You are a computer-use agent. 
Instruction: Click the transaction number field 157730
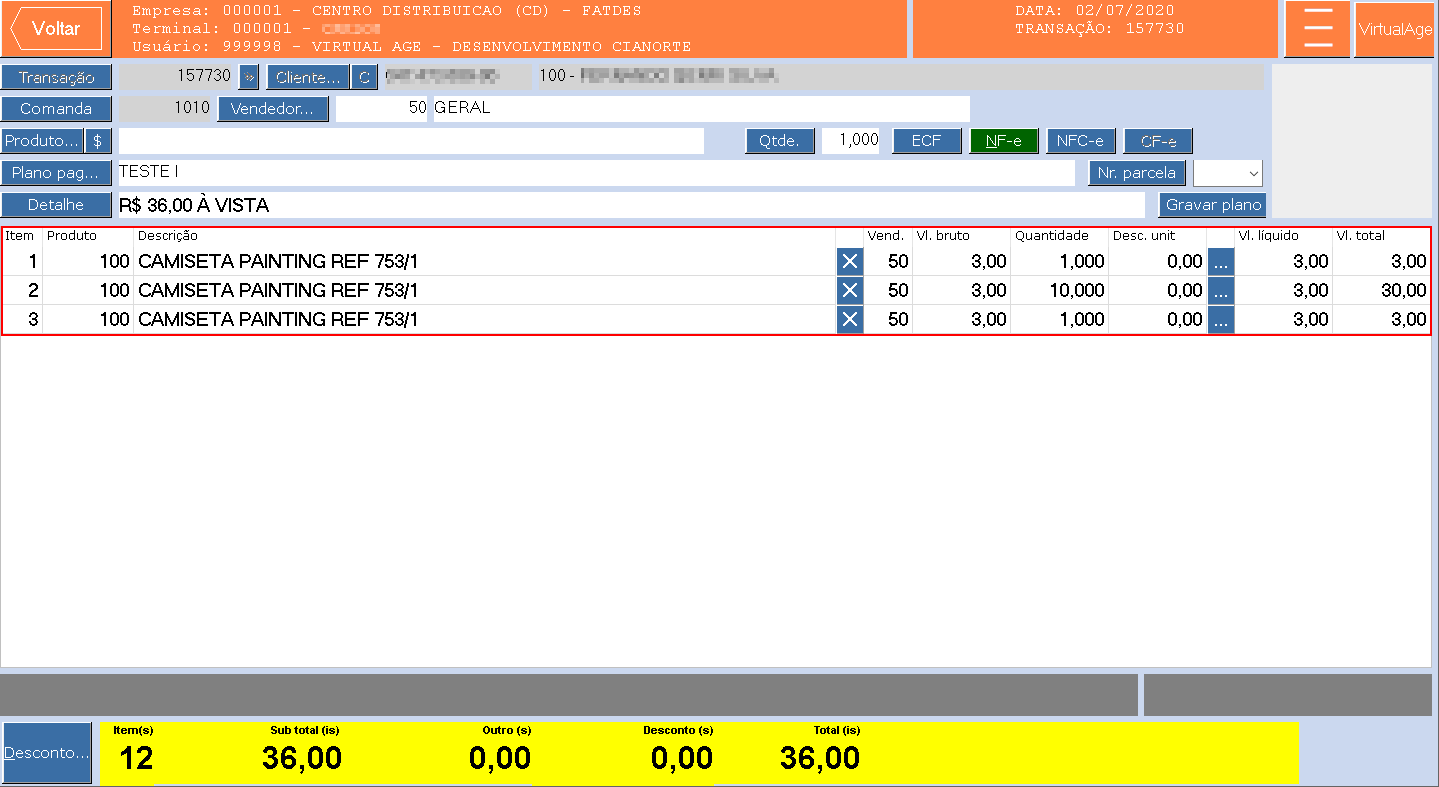(x=176, y=77)
